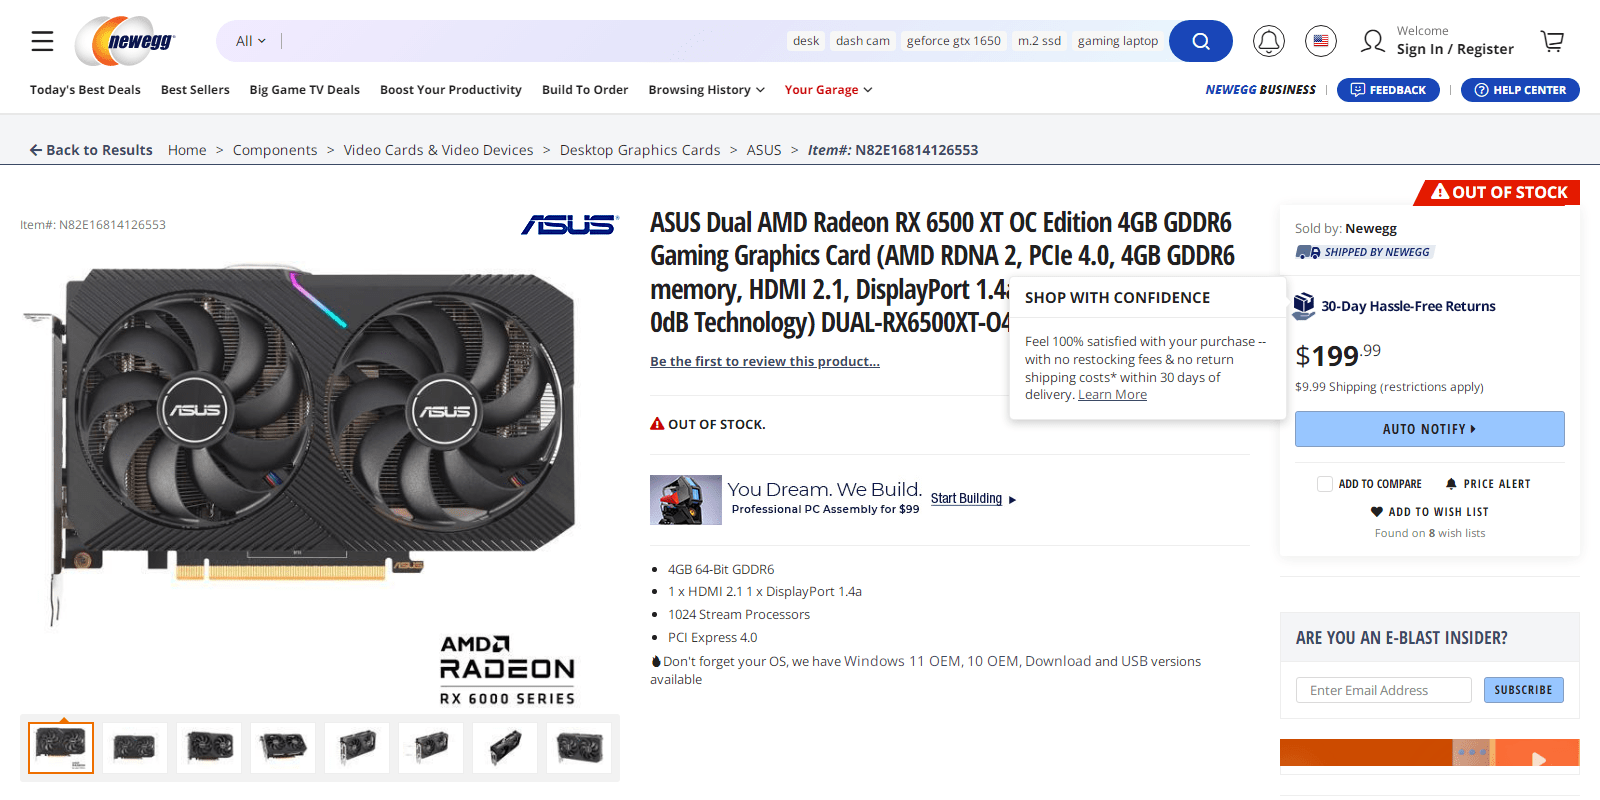Click the Back to Results link

tap(91, 150)
